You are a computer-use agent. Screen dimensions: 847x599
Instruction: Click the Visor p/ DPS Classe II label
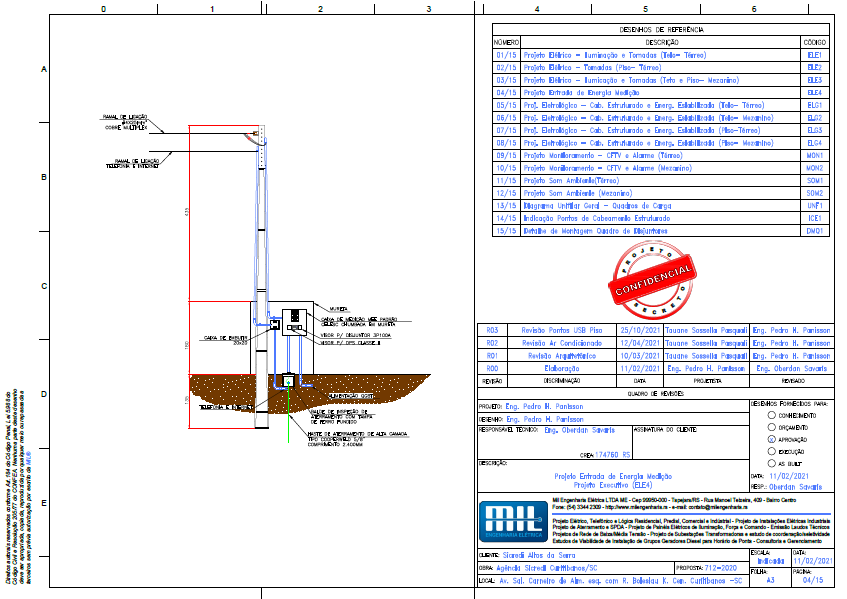tap(350, 343)
